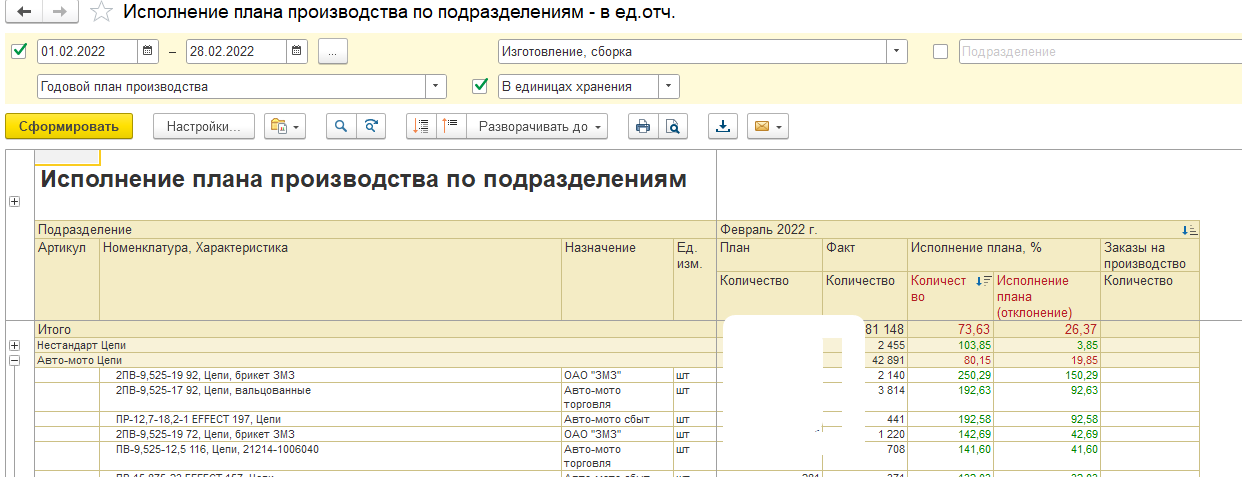1242x477 pixels.
Task: Expand all groups icon
Action: (451, 127)
